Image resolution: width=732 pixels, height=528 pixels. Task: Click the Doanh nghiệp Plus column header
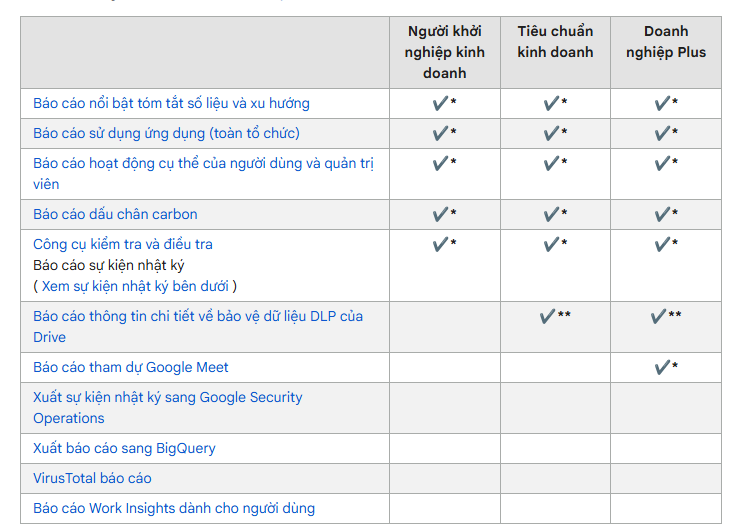click(x=666, y=42)
